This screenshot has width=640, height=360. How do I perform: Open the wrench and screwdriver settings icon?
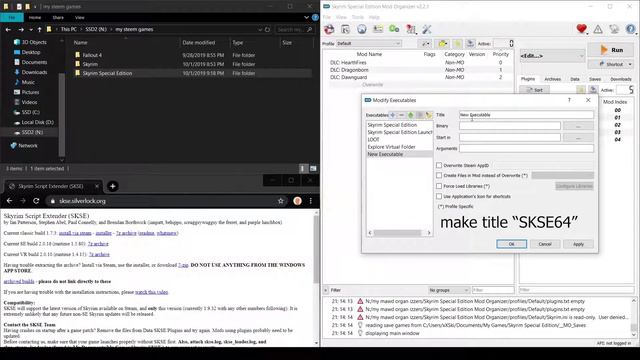click(x=427, y=29)
